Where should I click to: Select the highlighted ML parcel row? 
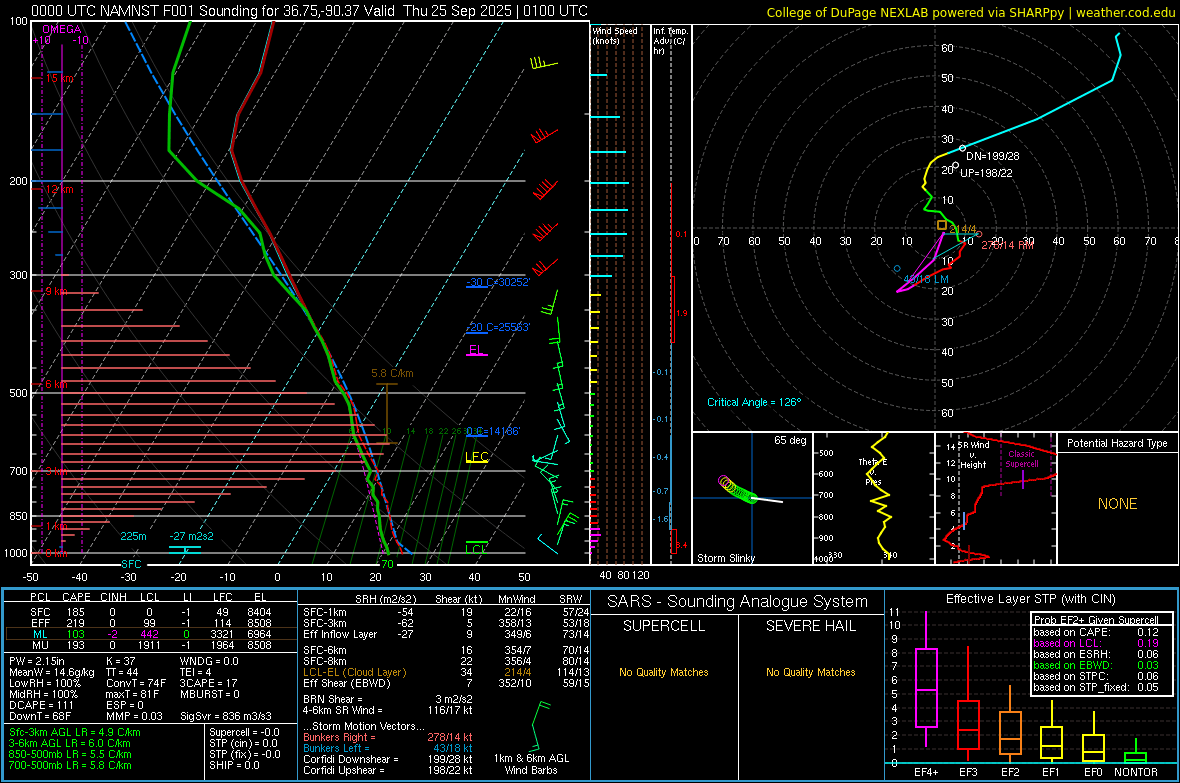150,634
